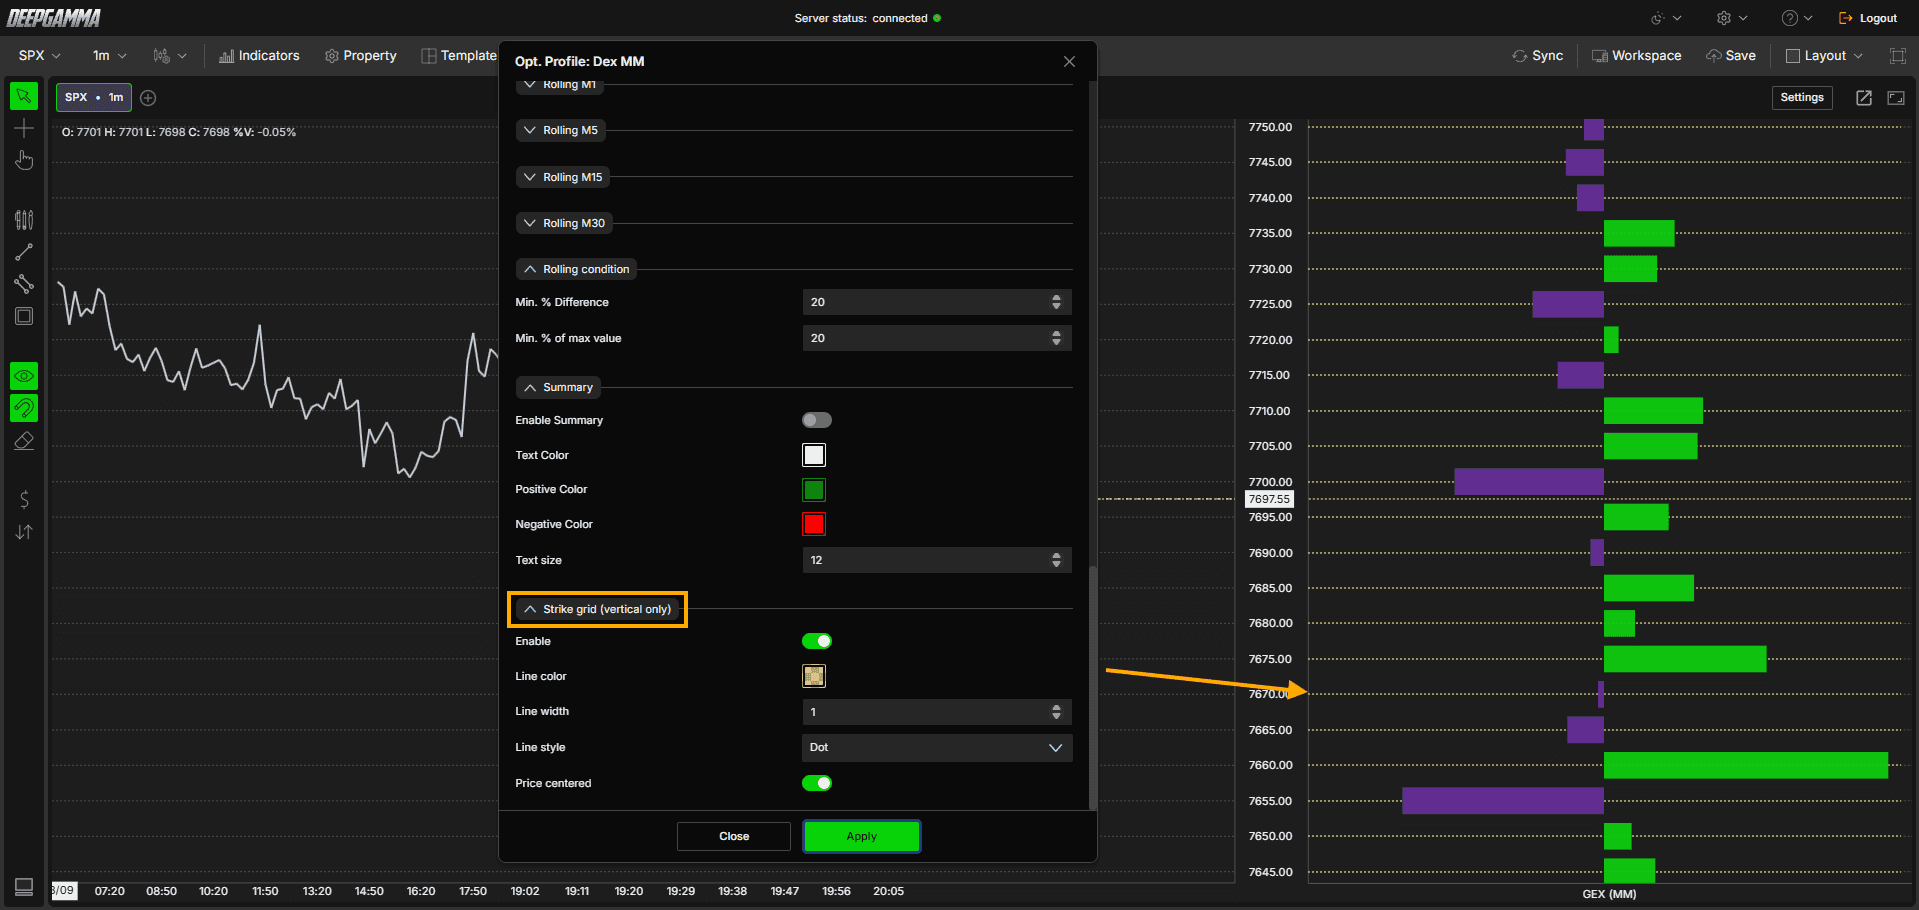
Task: Click the Apply button
Action: tap(862, 836)
